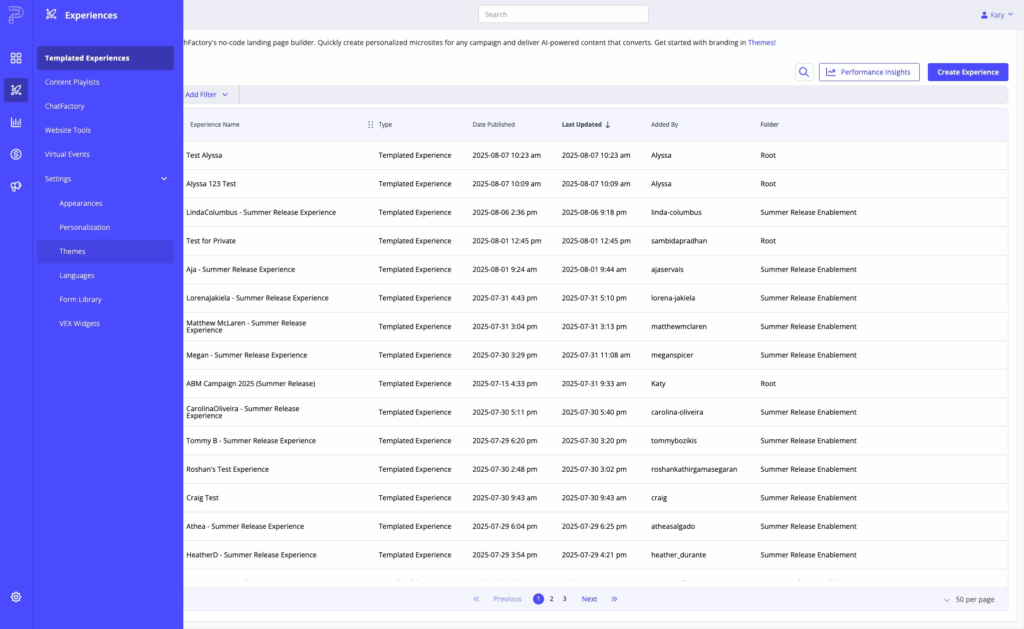Open Performance Insights
Image resolution: width=1024 pixels, height=629 pixels.
point(869,72)
